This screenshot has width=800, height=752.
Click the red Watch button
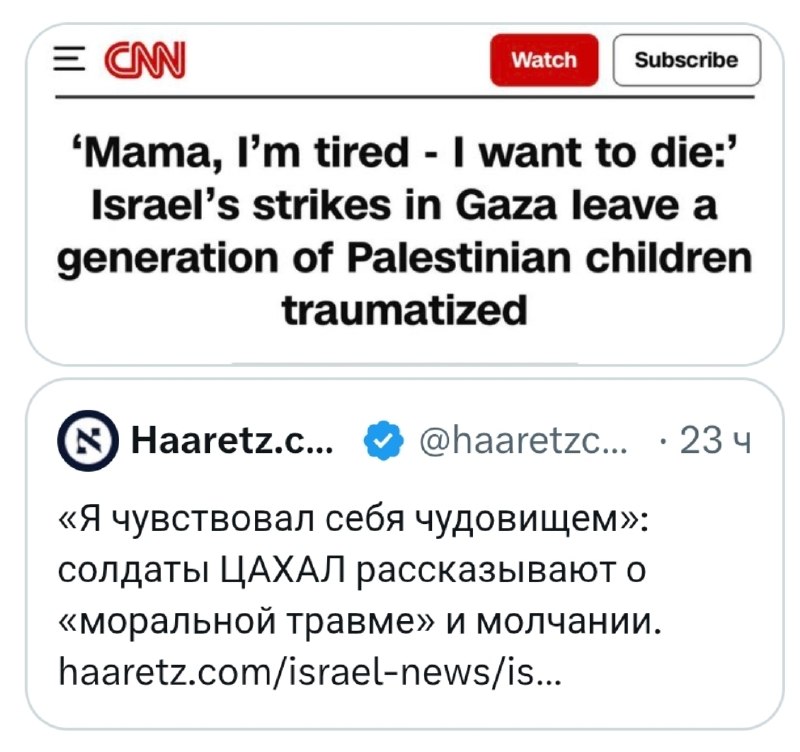[x=544, y=59]
